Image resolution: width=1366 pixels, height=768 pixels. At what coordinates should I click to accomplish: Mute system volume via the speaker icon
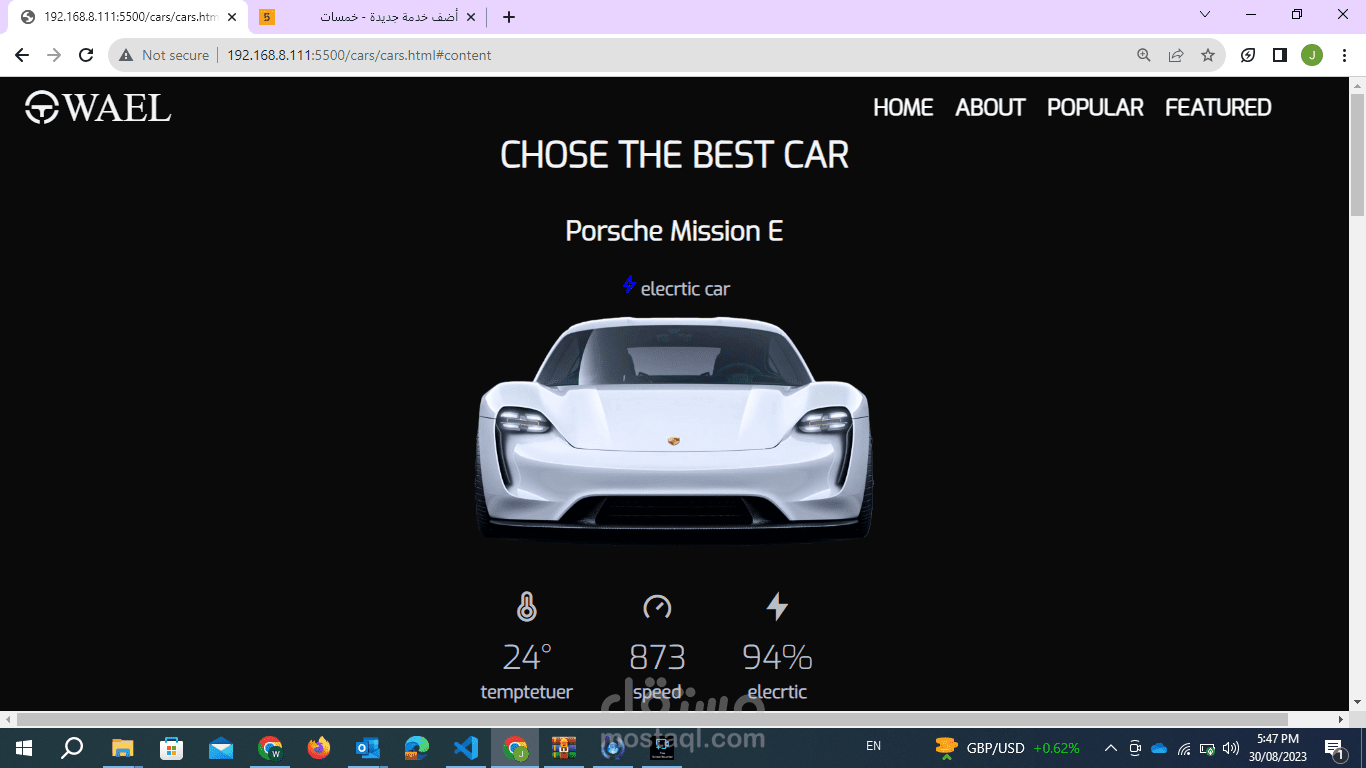pyautogui.click(x=1232, y=747)
